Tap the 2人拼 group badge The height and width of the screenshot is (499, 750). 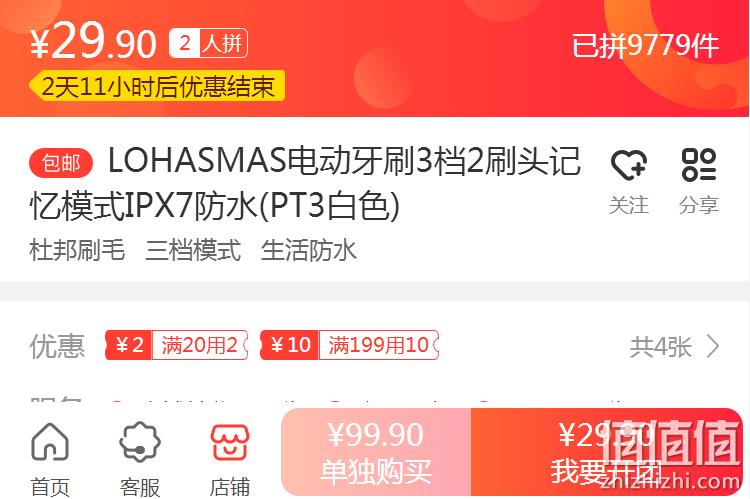point(208,44)
